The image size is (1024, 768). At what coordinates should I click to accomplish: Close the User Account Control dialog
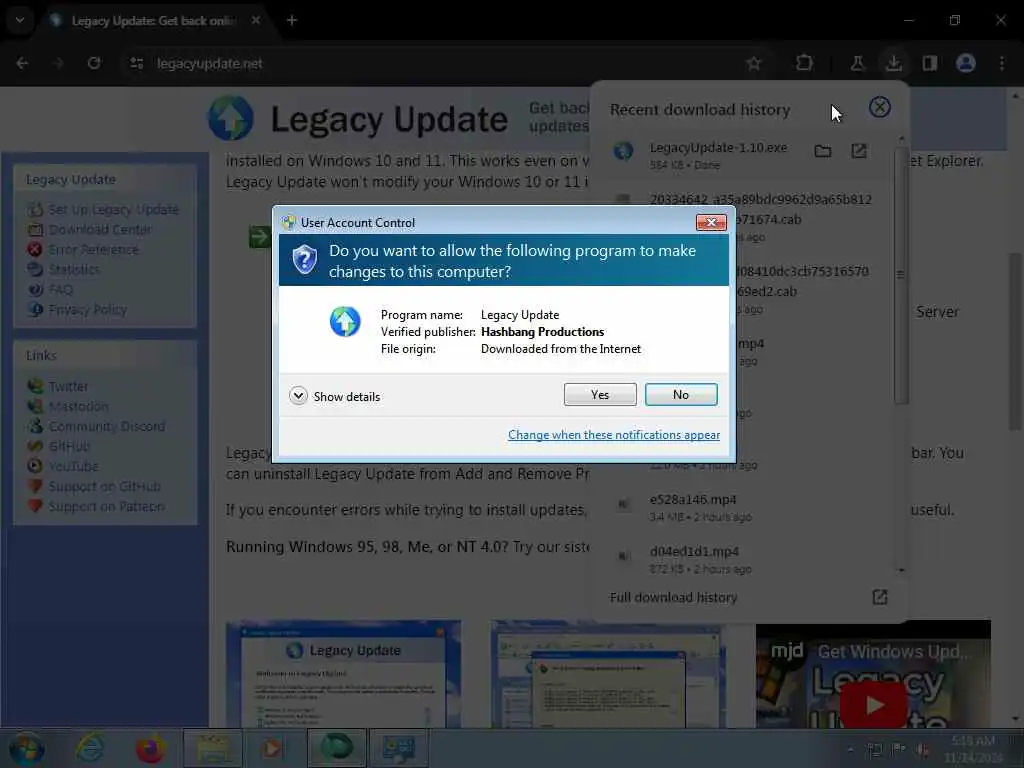[x=711, y=223]
